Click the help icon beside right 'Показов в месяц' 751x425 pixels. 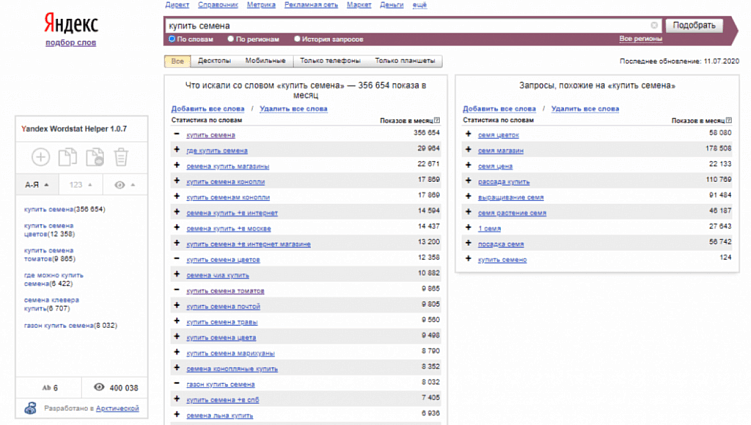(x=728, y=120)
